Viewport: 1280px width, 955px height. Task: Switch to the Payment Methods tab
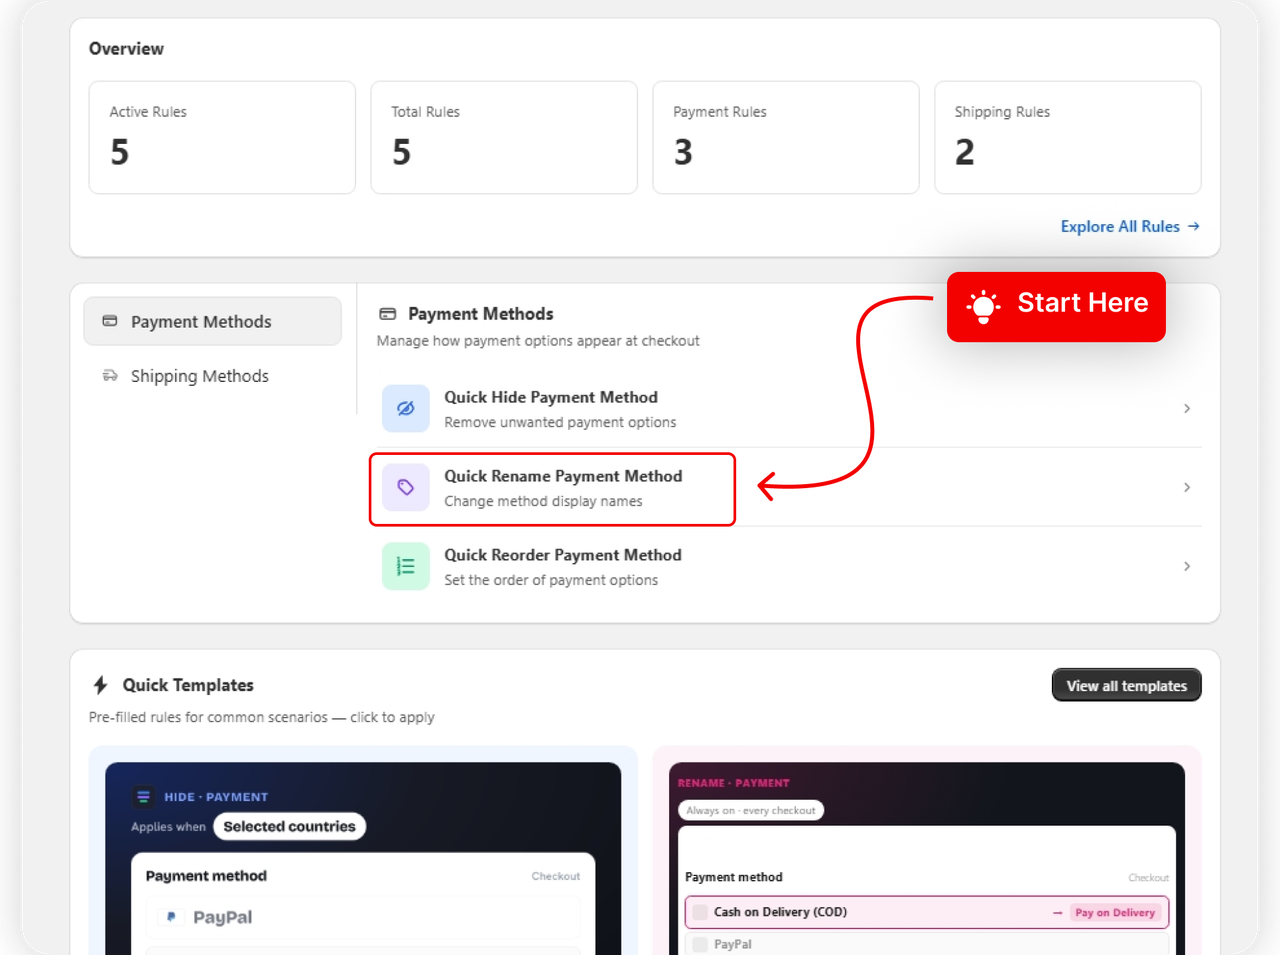212,321
